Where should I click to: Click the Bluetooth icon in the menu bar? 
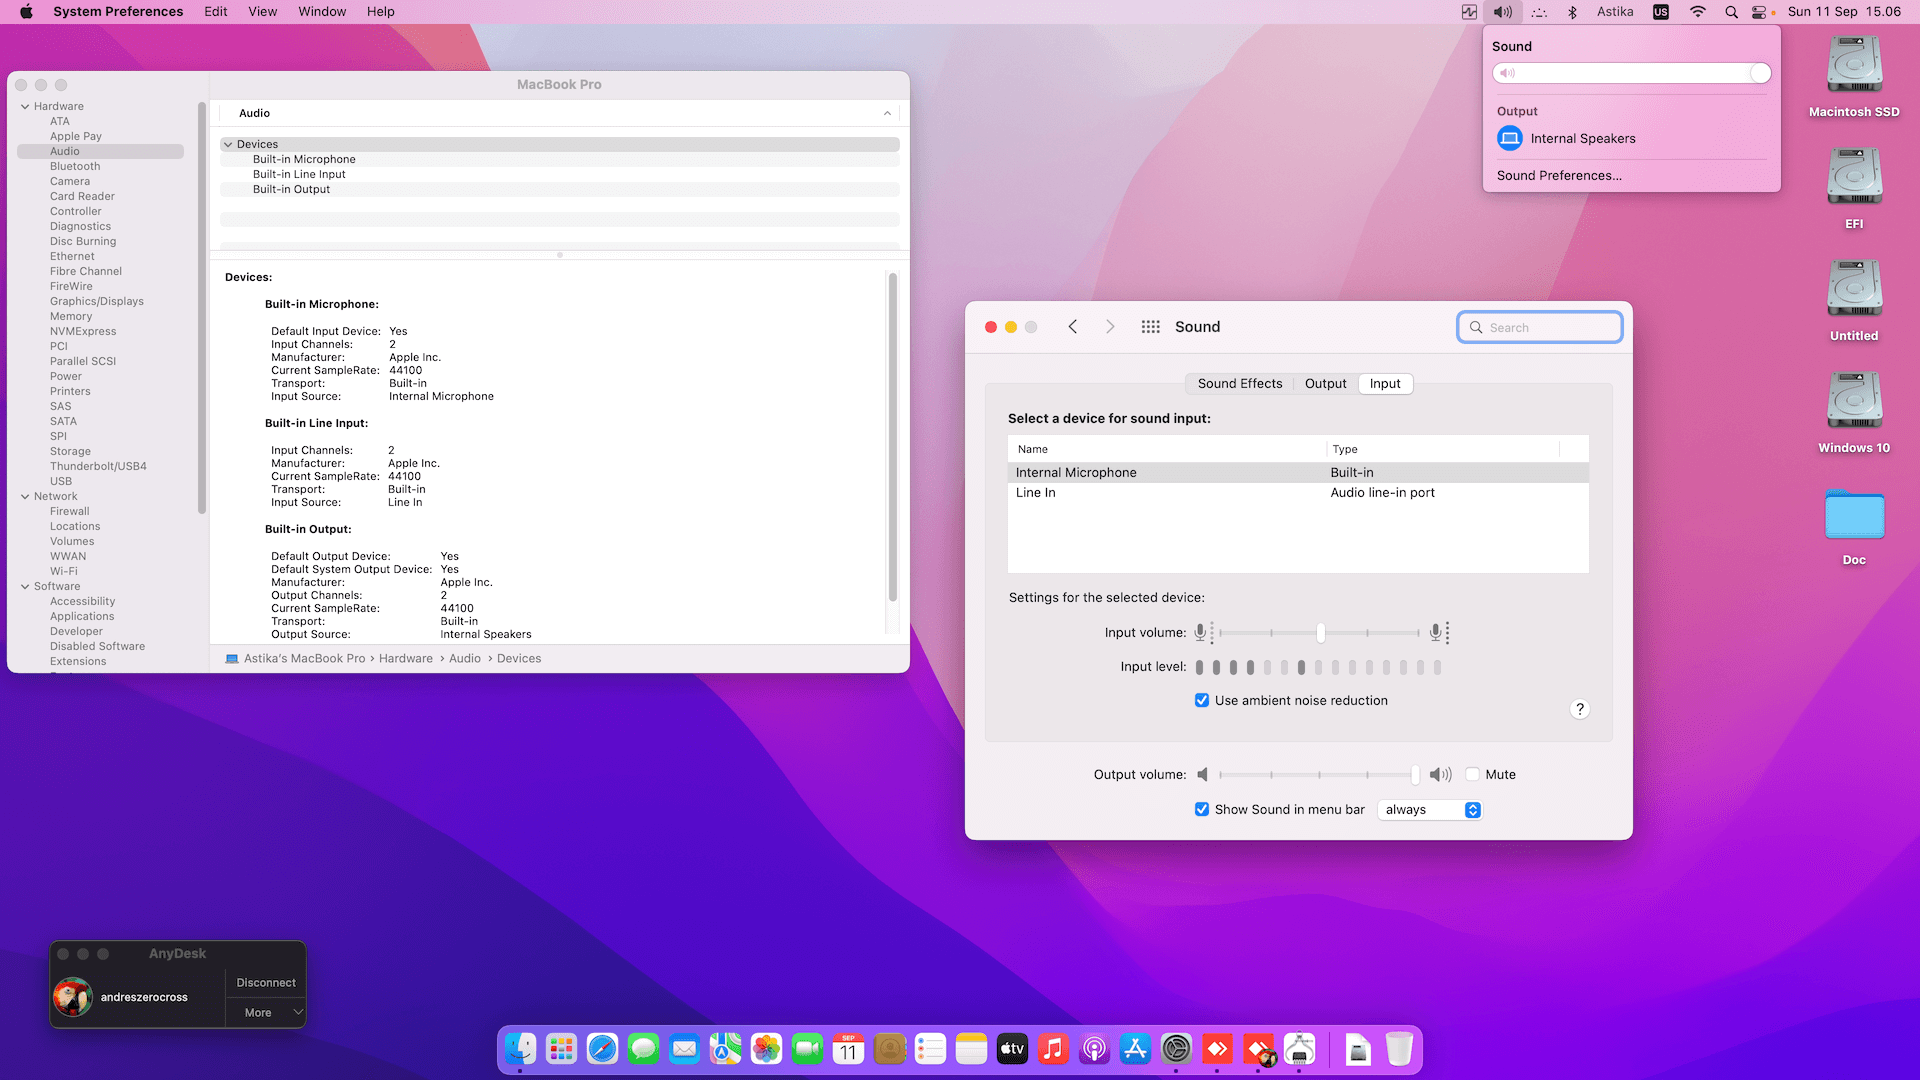pyautogui.click(x=1573, y=11)
